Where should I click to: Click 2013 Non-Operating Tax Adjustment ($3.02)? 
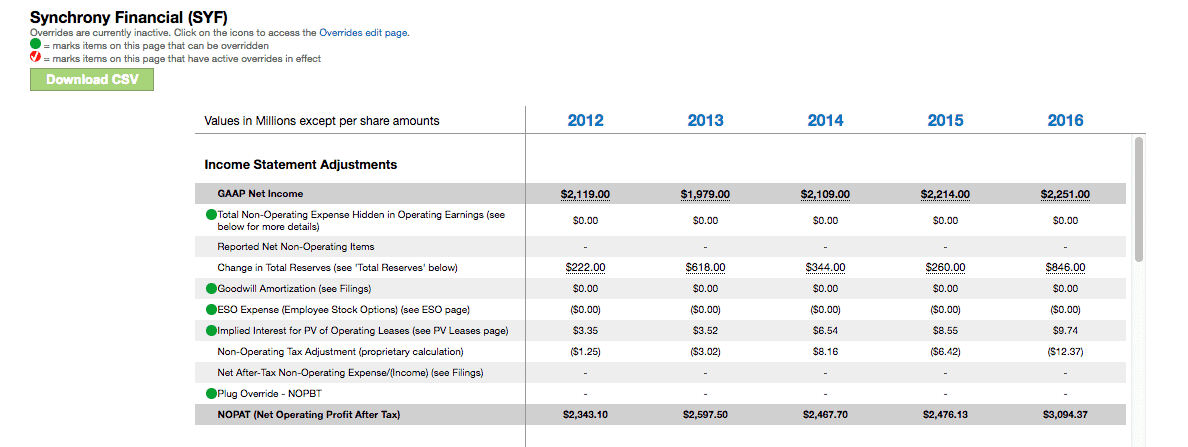[x=705, y=352]
